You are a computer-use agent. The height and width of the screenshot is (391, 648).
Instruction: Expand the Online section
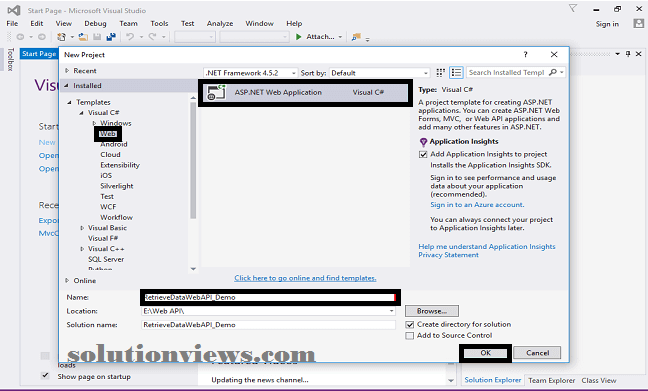(x=67, y=281)
